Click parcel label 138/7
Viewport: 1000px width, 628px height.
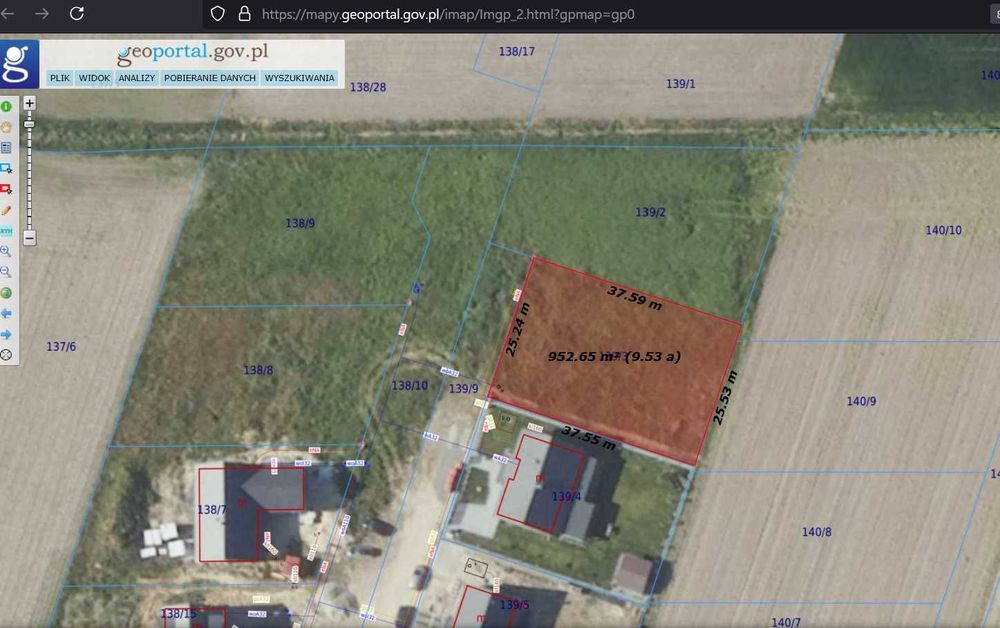pos(212,509)
